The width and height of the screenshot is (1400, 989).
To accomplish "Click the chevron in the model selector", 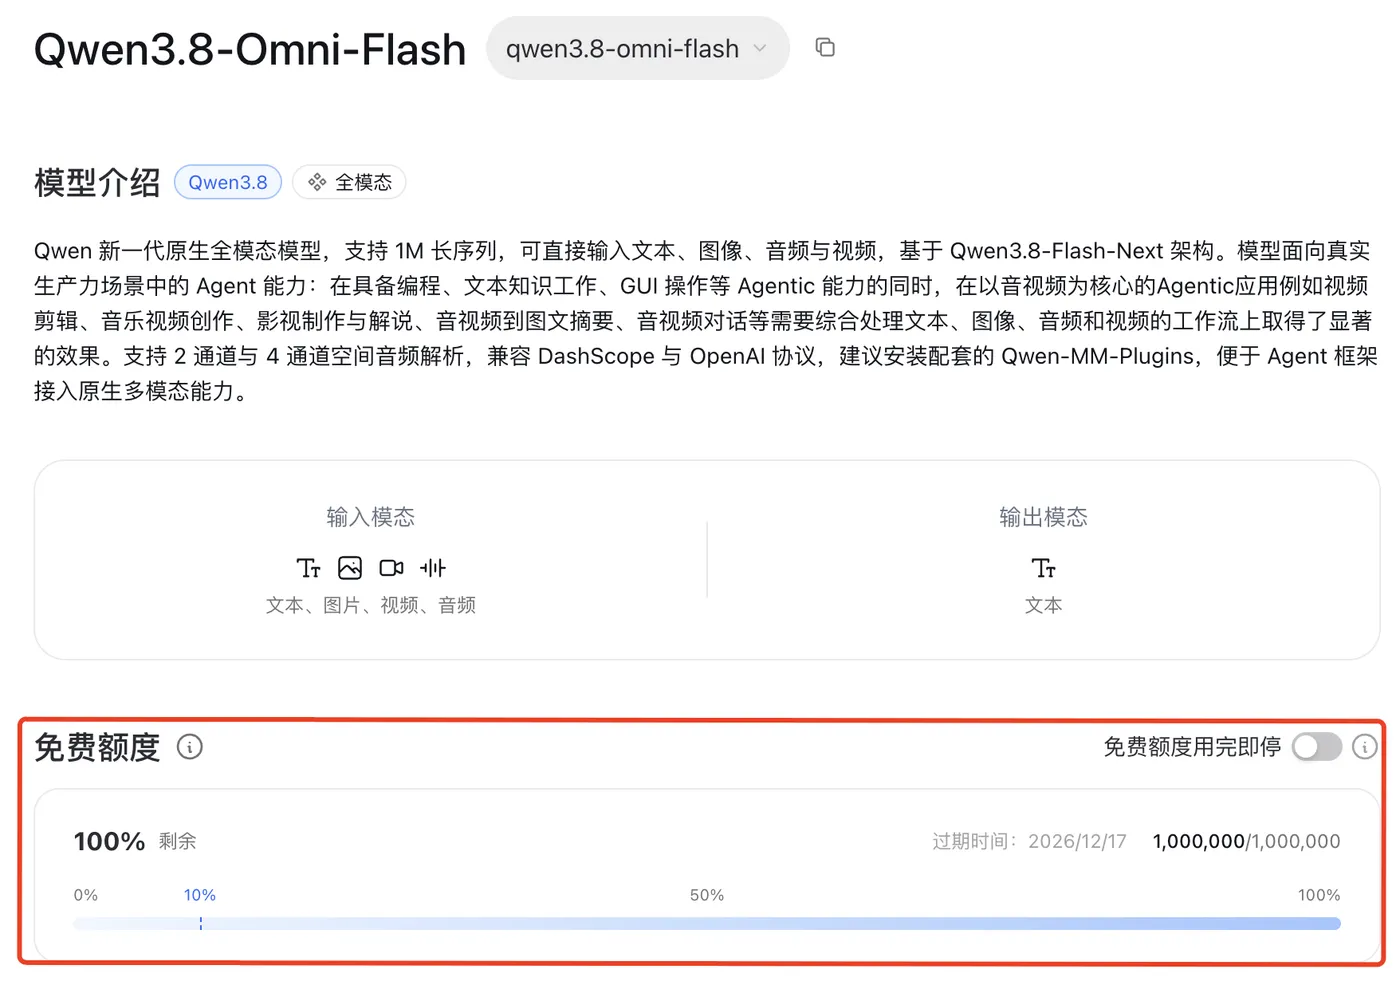I will pyautogui.click(x=760, y=48).
